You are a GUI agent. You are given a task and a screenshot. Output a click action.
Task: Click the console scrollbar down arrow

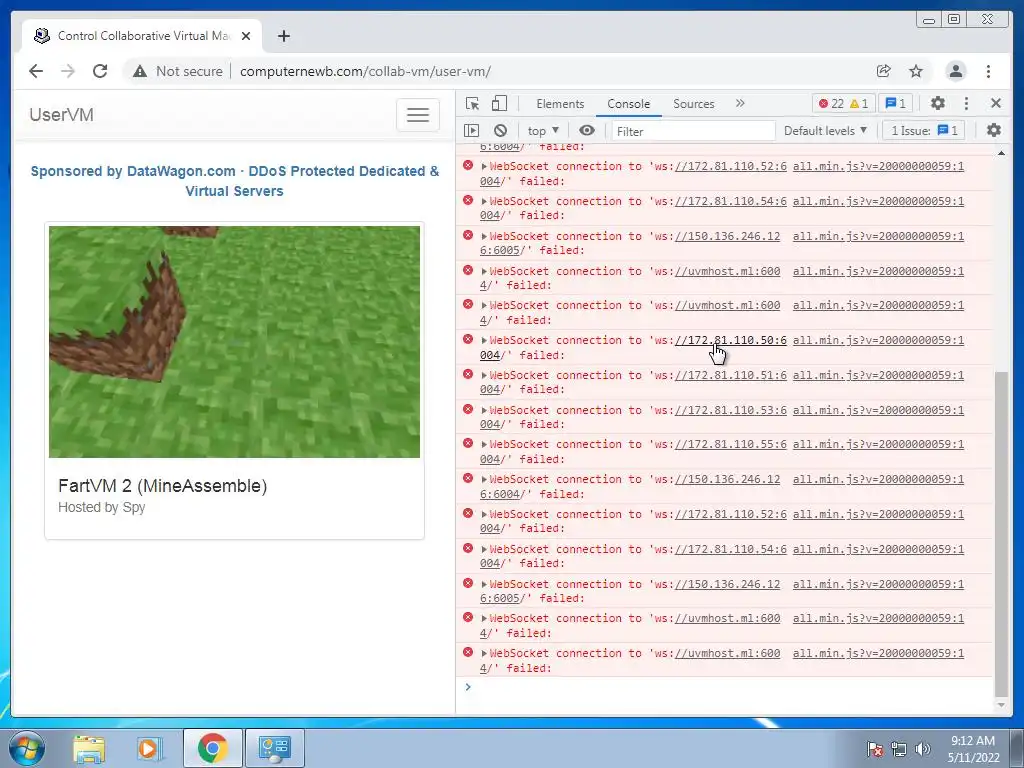(1001, 705)
